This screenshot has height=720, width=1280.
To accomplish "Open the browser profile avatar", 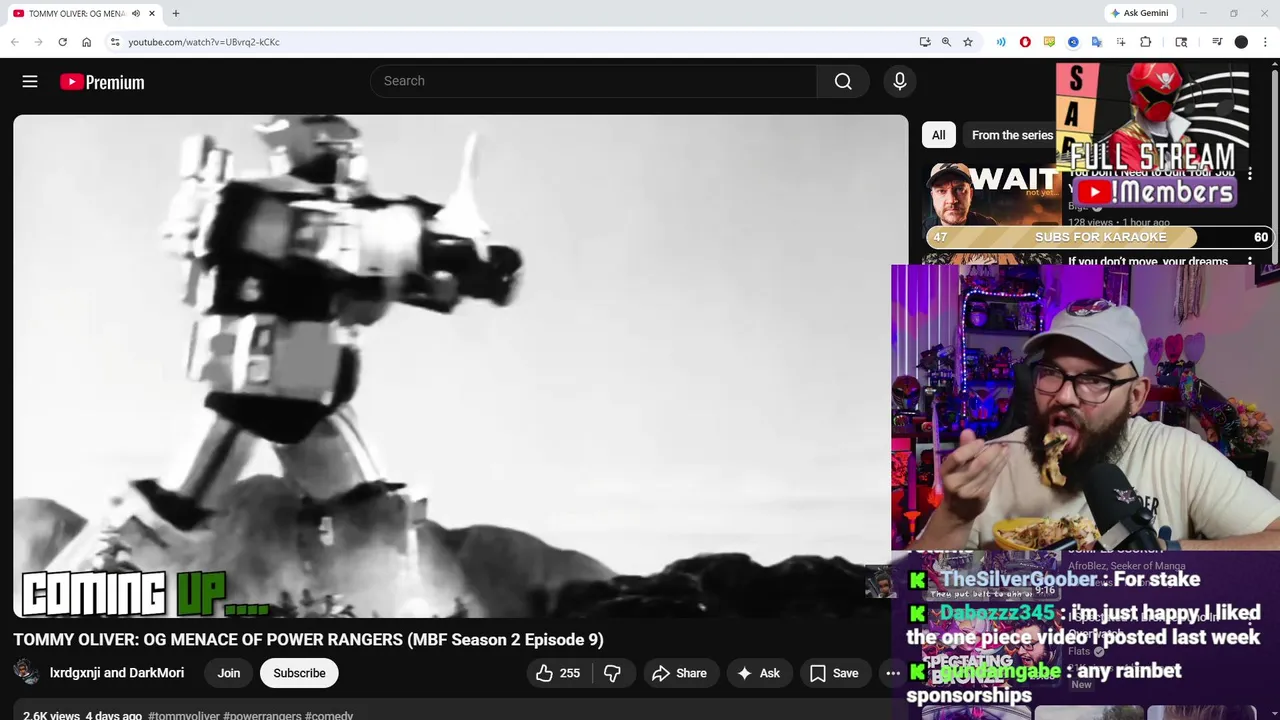I will [1241, 42].
